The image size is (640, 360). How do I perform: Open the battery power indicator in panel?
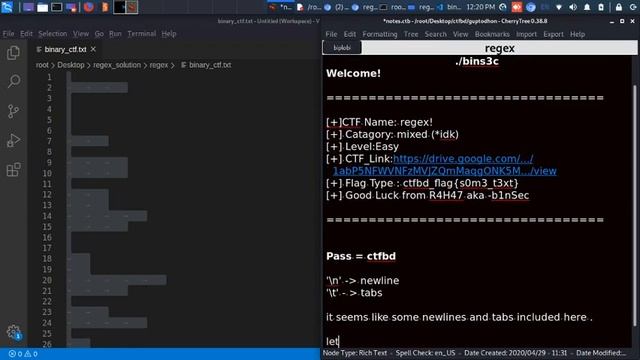click(x=601, y=7)
